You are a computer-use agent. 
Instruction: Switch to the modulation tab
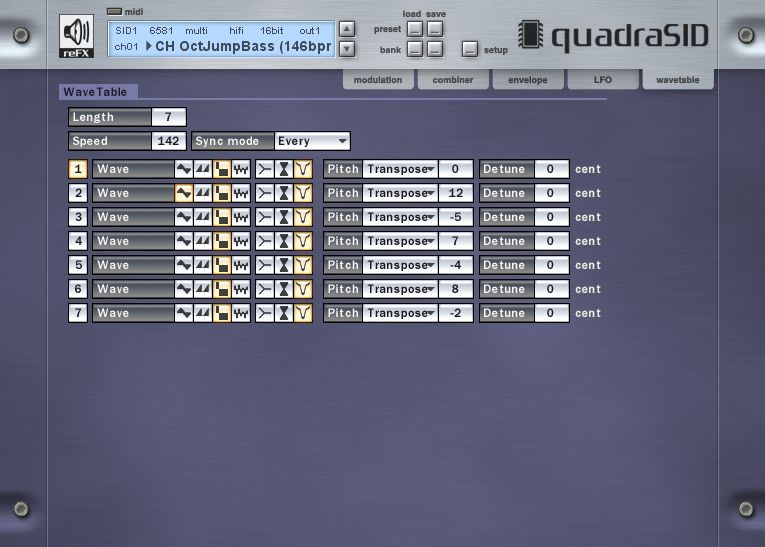coord(378,80)
